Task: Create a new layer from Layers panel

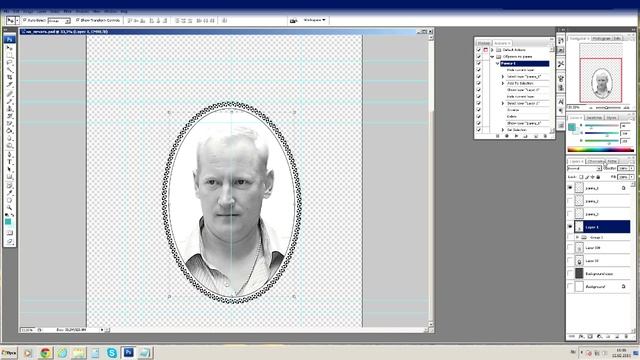Action: (x=617, y=337)
